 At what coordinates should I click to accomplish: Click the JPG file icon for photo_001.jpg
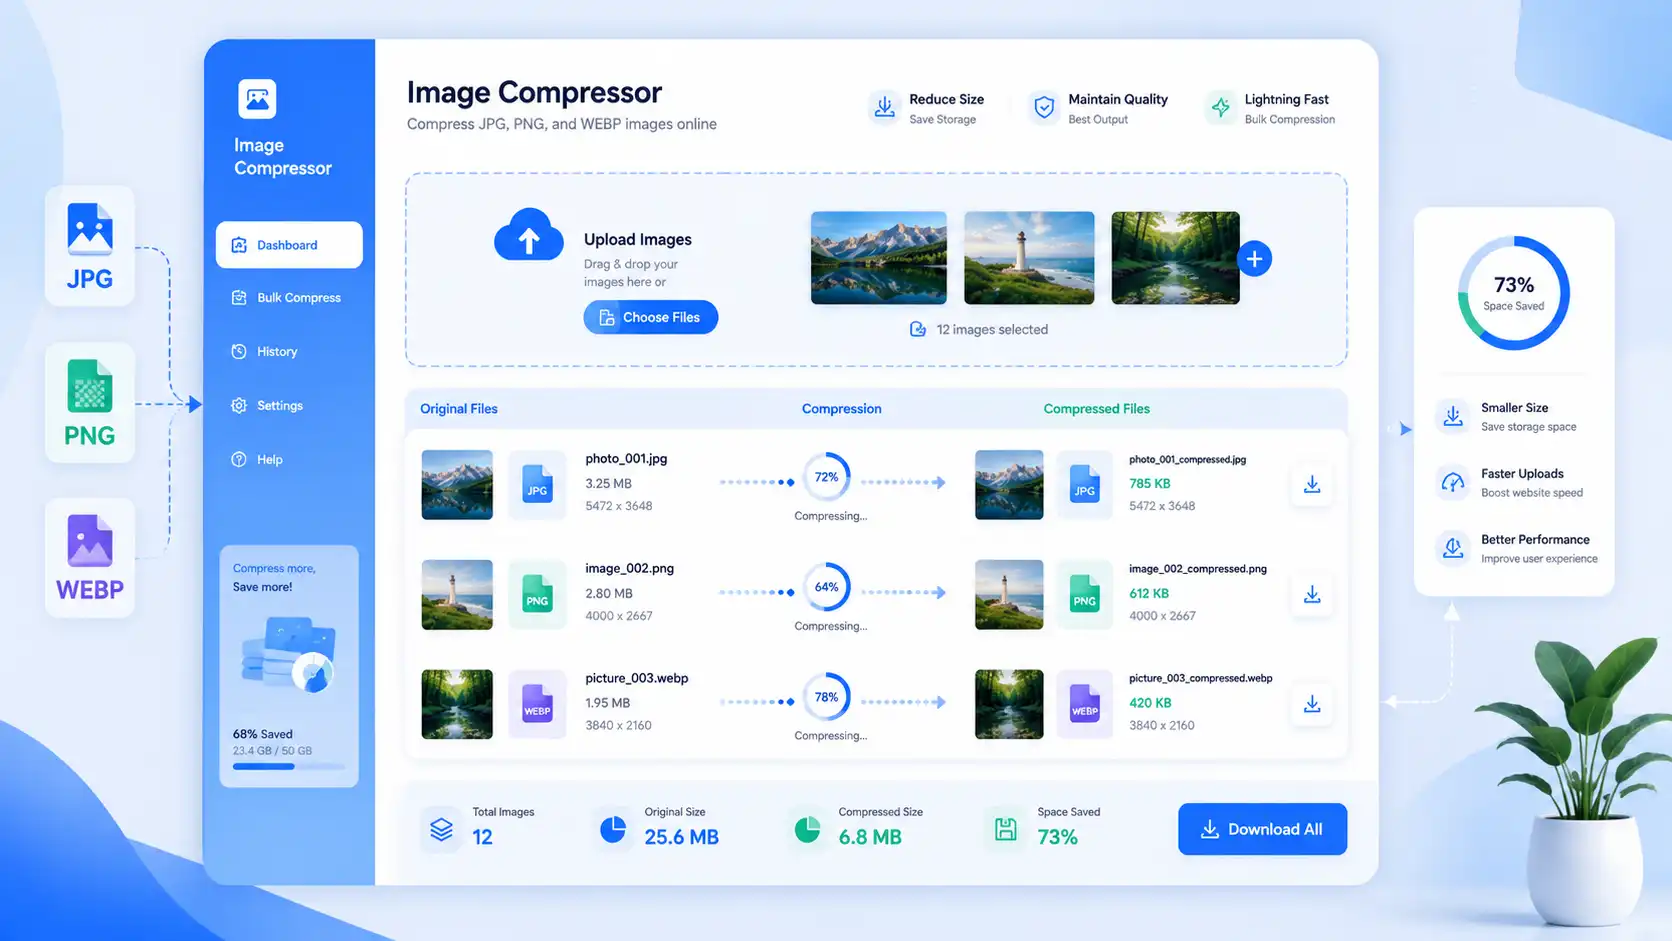tap(537, 484)
